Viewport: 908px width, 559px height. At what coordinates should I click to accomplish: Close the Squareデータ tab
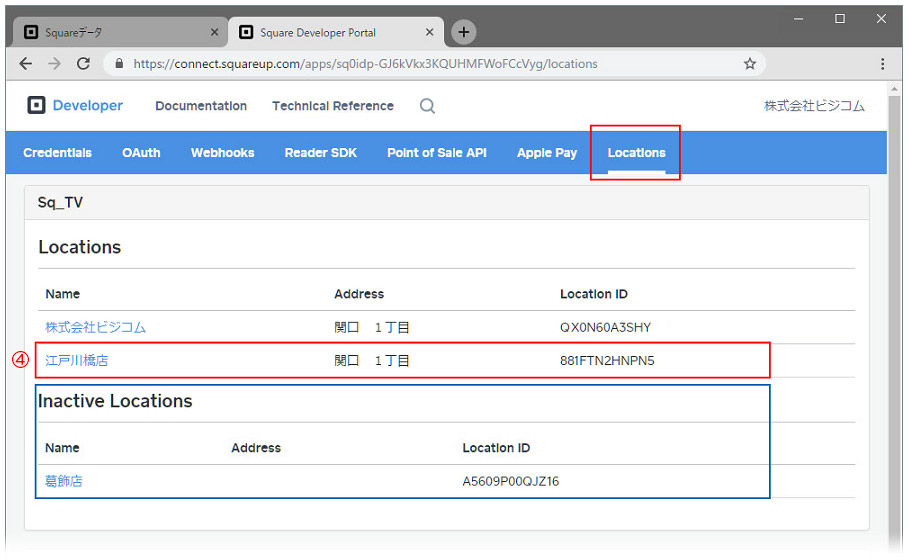point(214,32)
